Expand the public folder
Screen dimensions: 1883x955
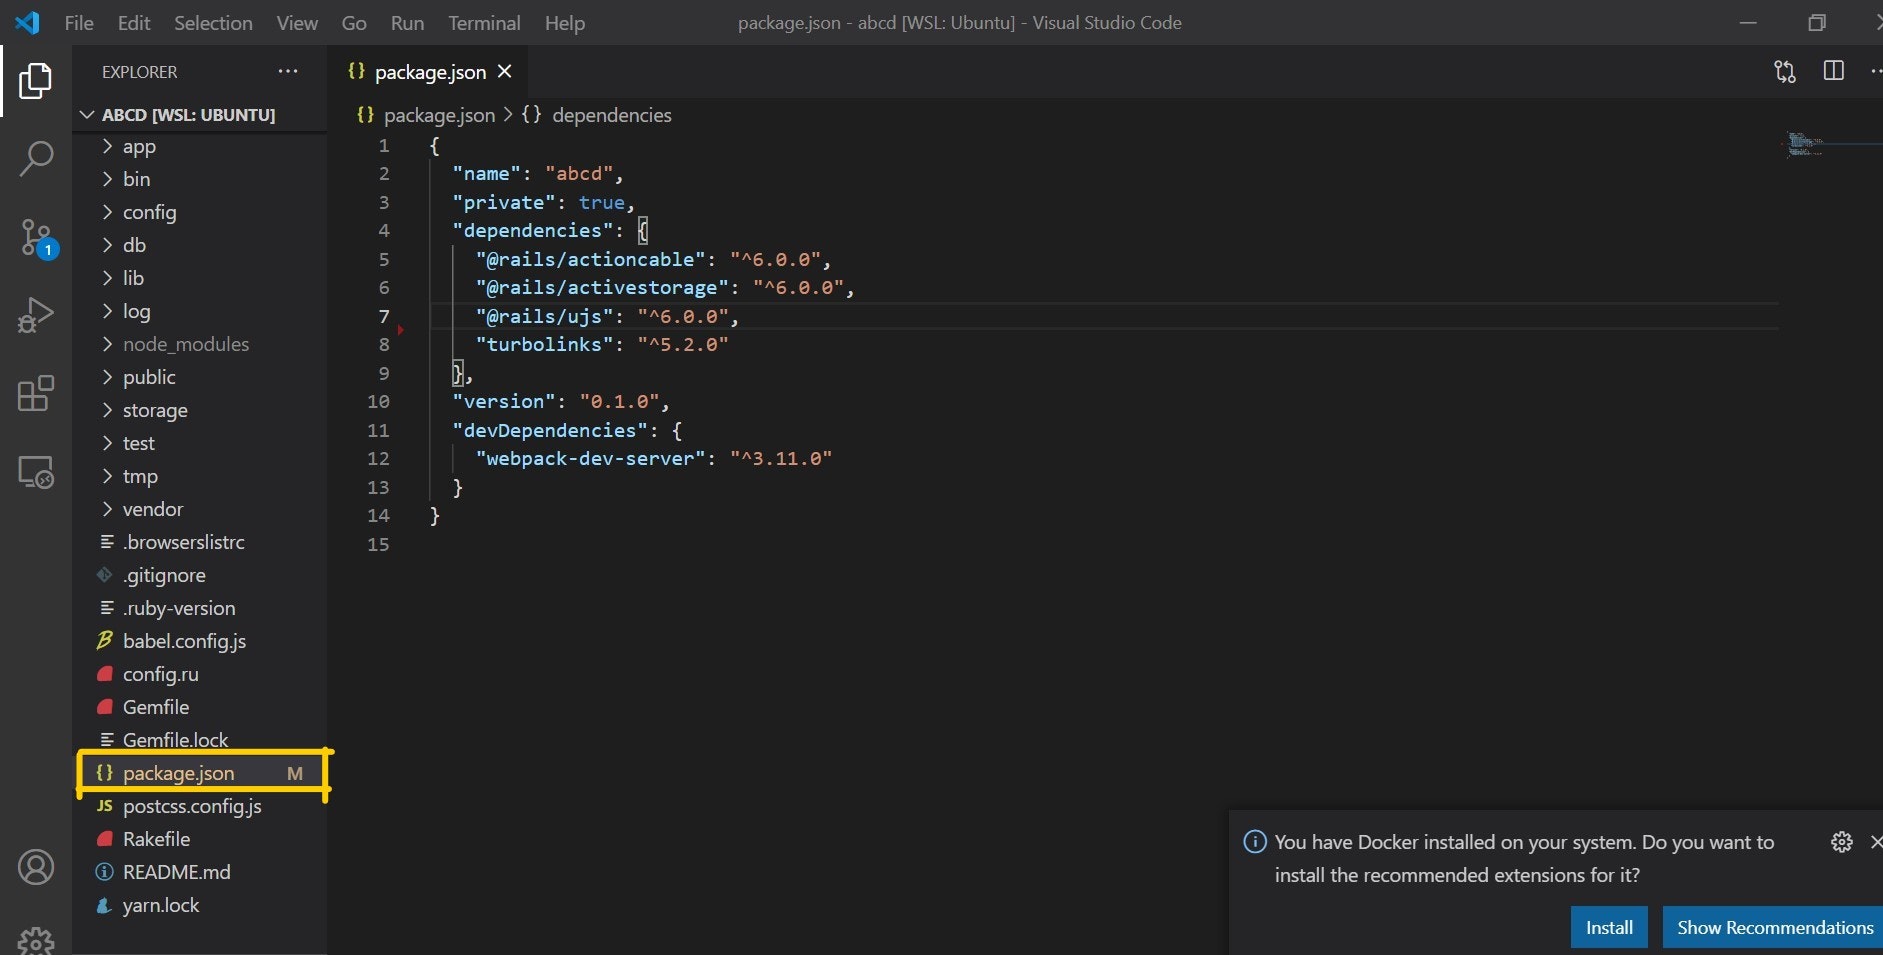pyautogui.click(x=200, y=377)
